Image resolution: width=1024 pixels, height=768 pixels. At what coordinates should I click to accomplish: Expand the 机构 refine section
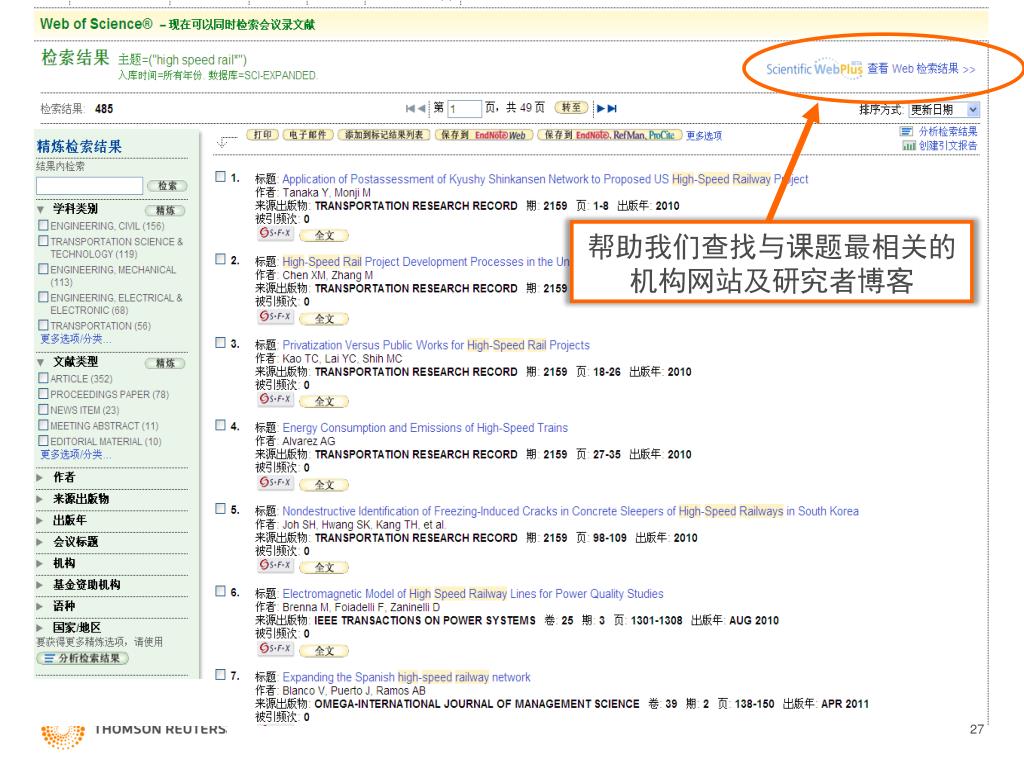(x=40, y=564)
